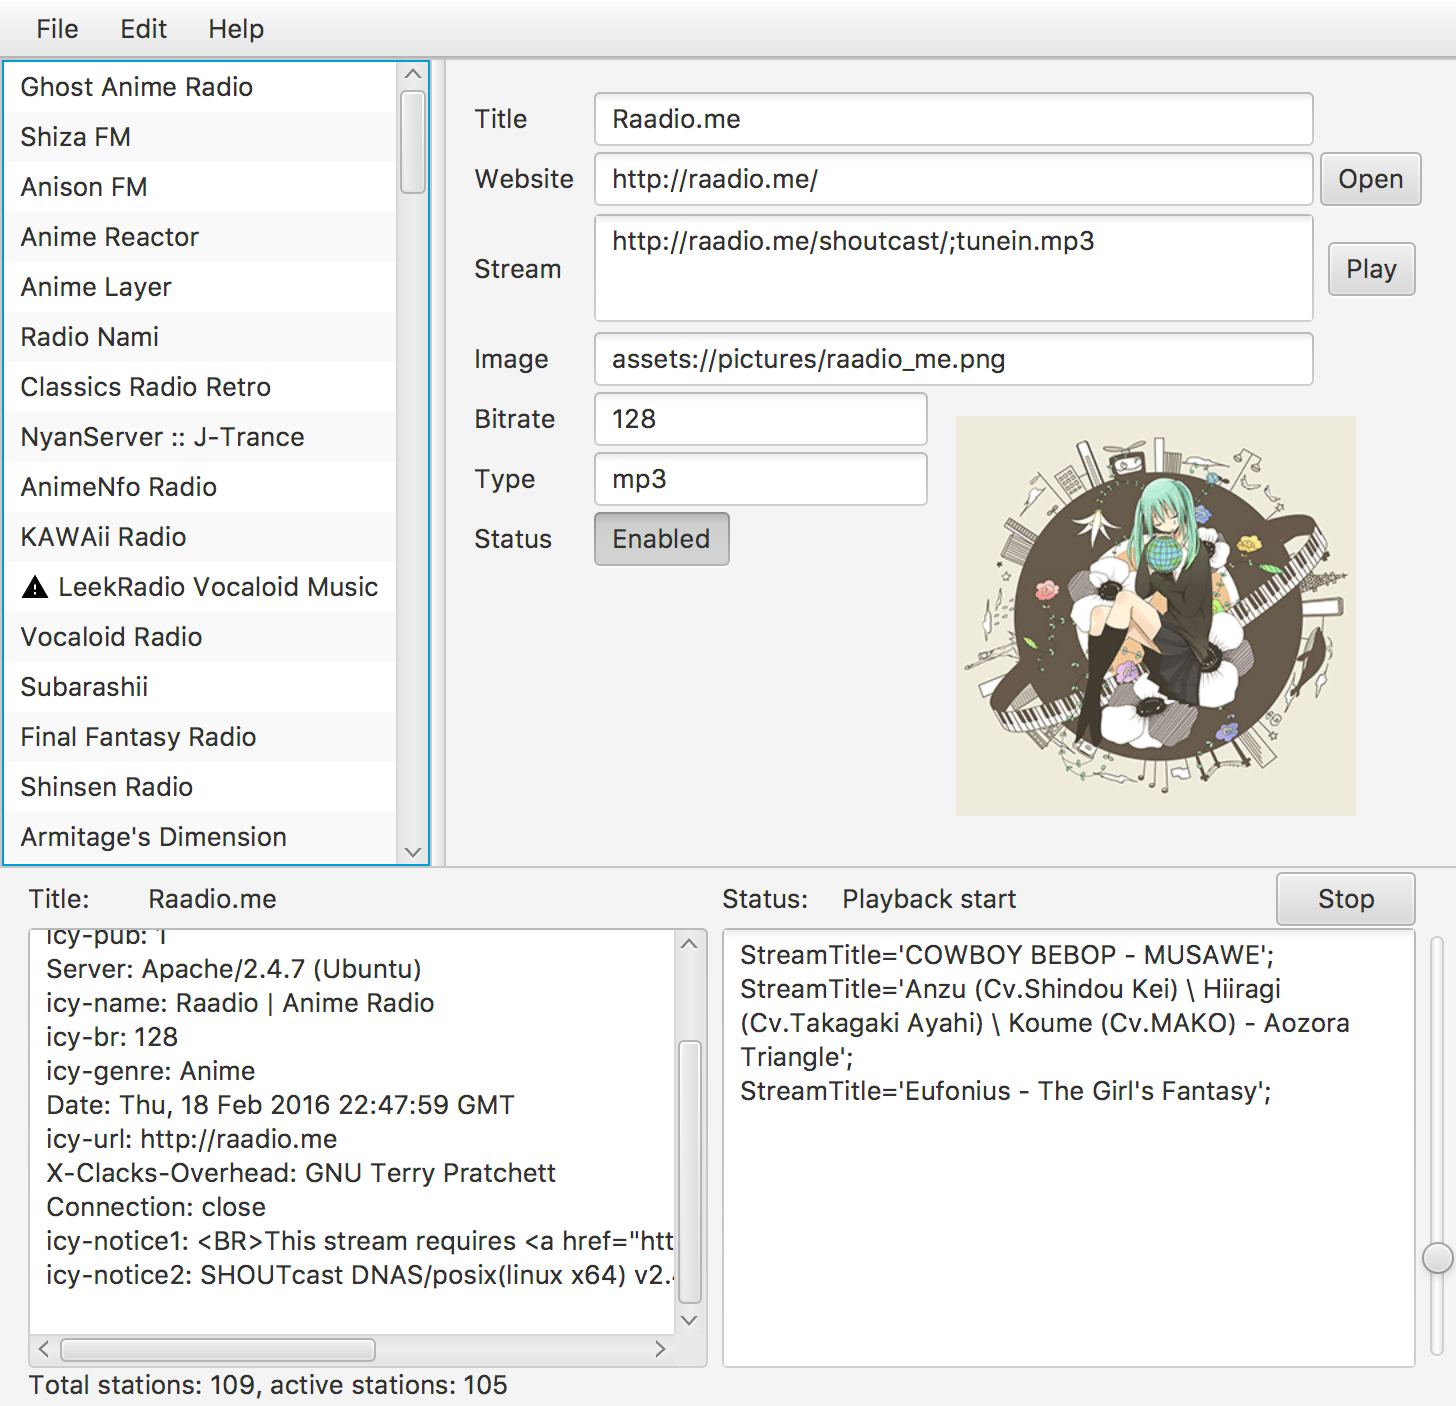Focus the Website URL field
The image size is (1456, 1406).
(954, 179)
